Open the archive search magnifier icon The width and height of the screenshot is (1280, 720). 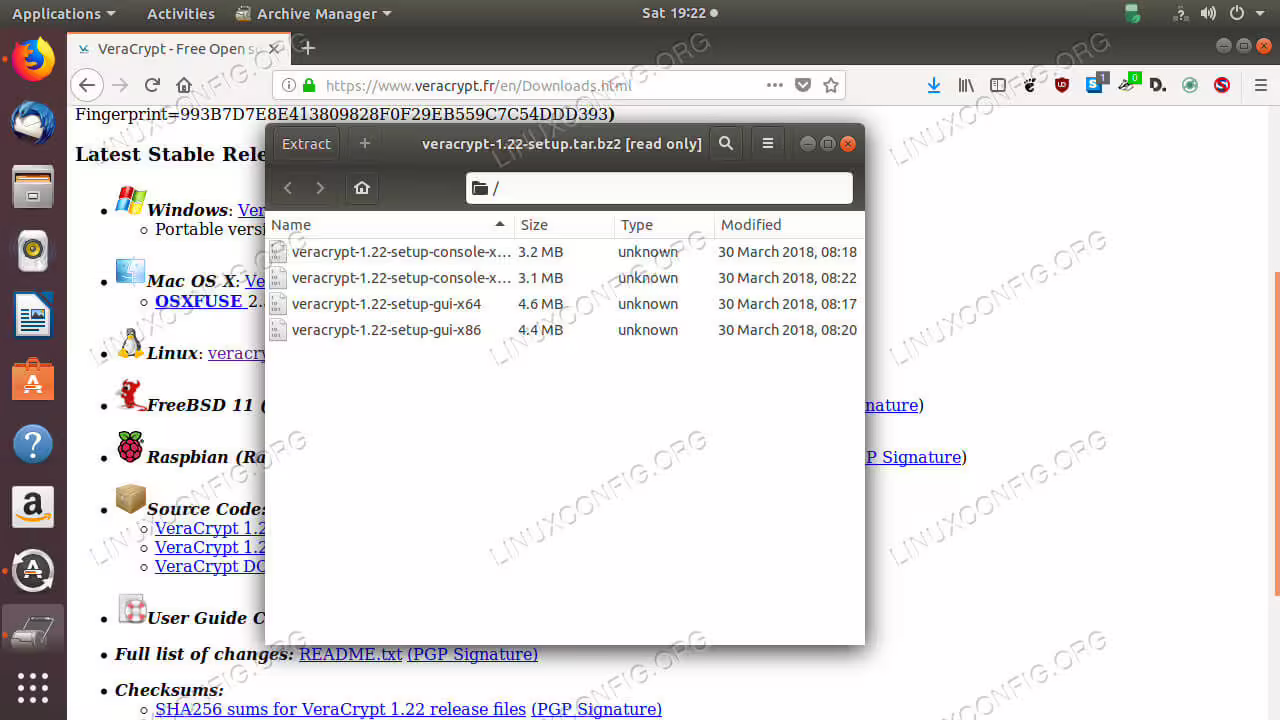coord(726,144)
